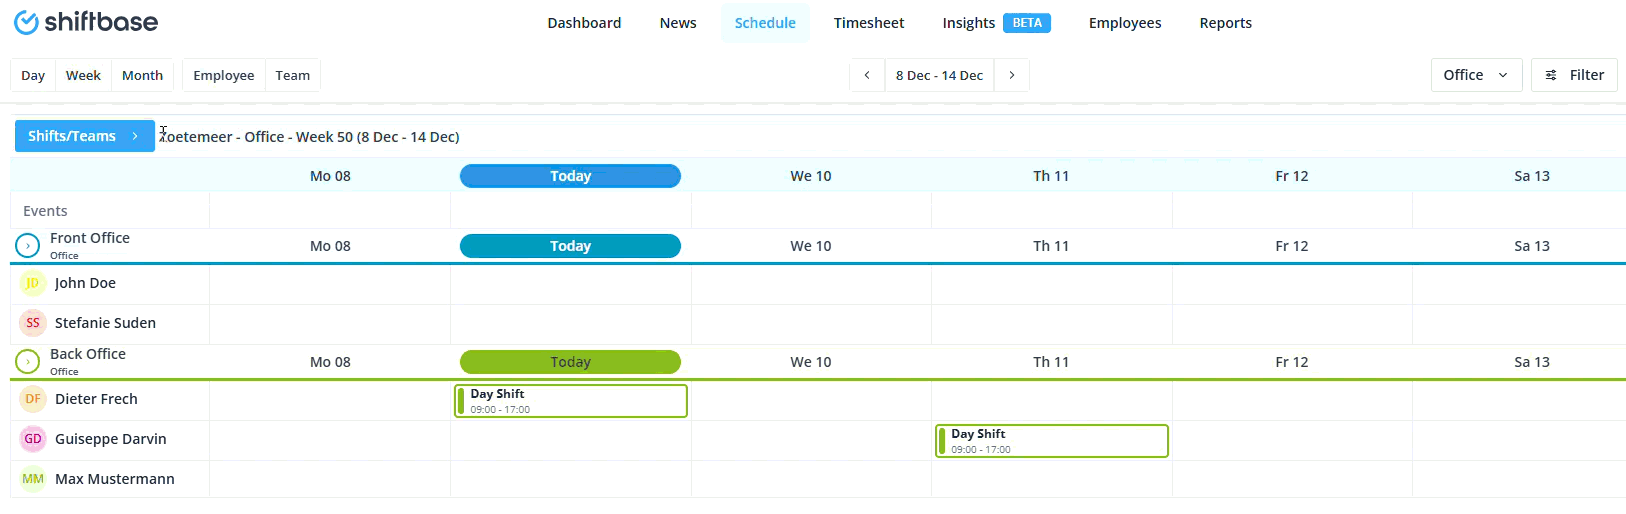Click the Shiftbase logo icon
Viewport: 1626px width, 514px height.
coord(26,22)
